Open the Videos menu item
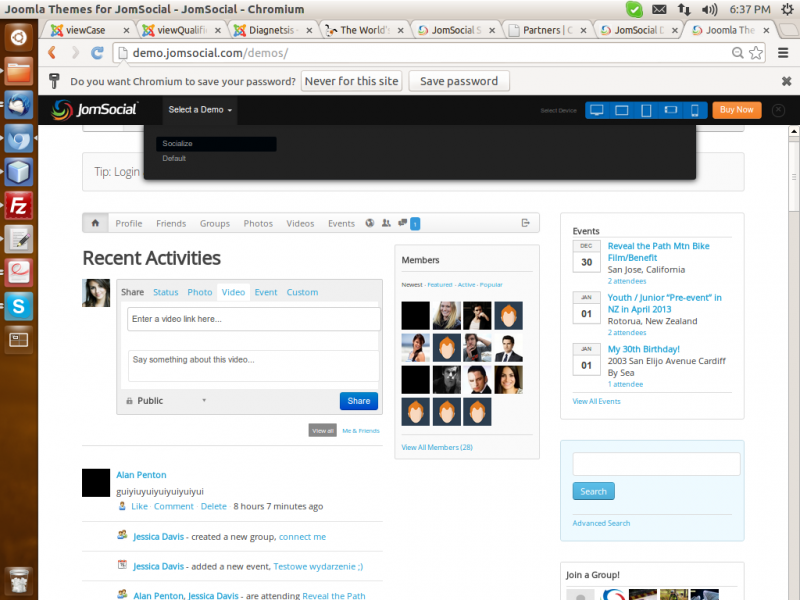Image resolution: width=800 pixels, height=600 pixels. coord(300,223)
